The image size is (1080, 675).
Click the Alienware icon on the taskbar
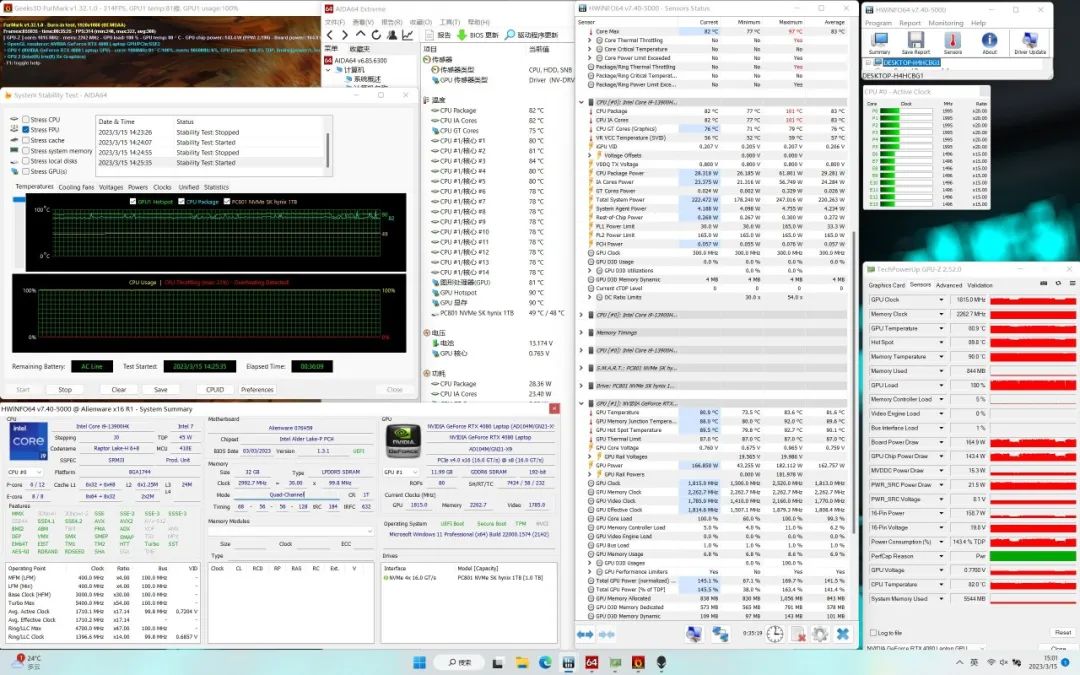click(661, 663)
